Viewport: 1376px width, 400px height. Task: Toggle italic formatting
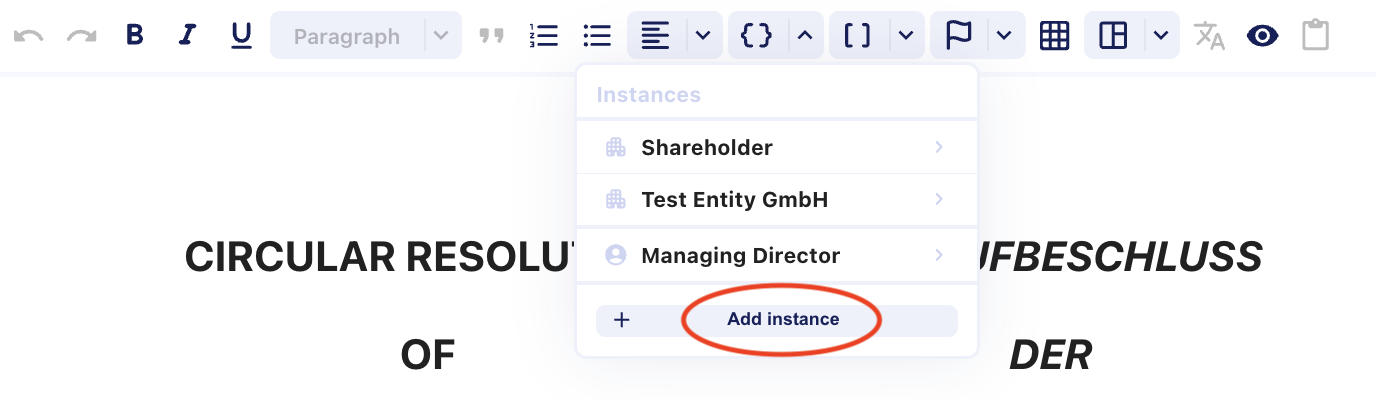(x=188, y=36)
